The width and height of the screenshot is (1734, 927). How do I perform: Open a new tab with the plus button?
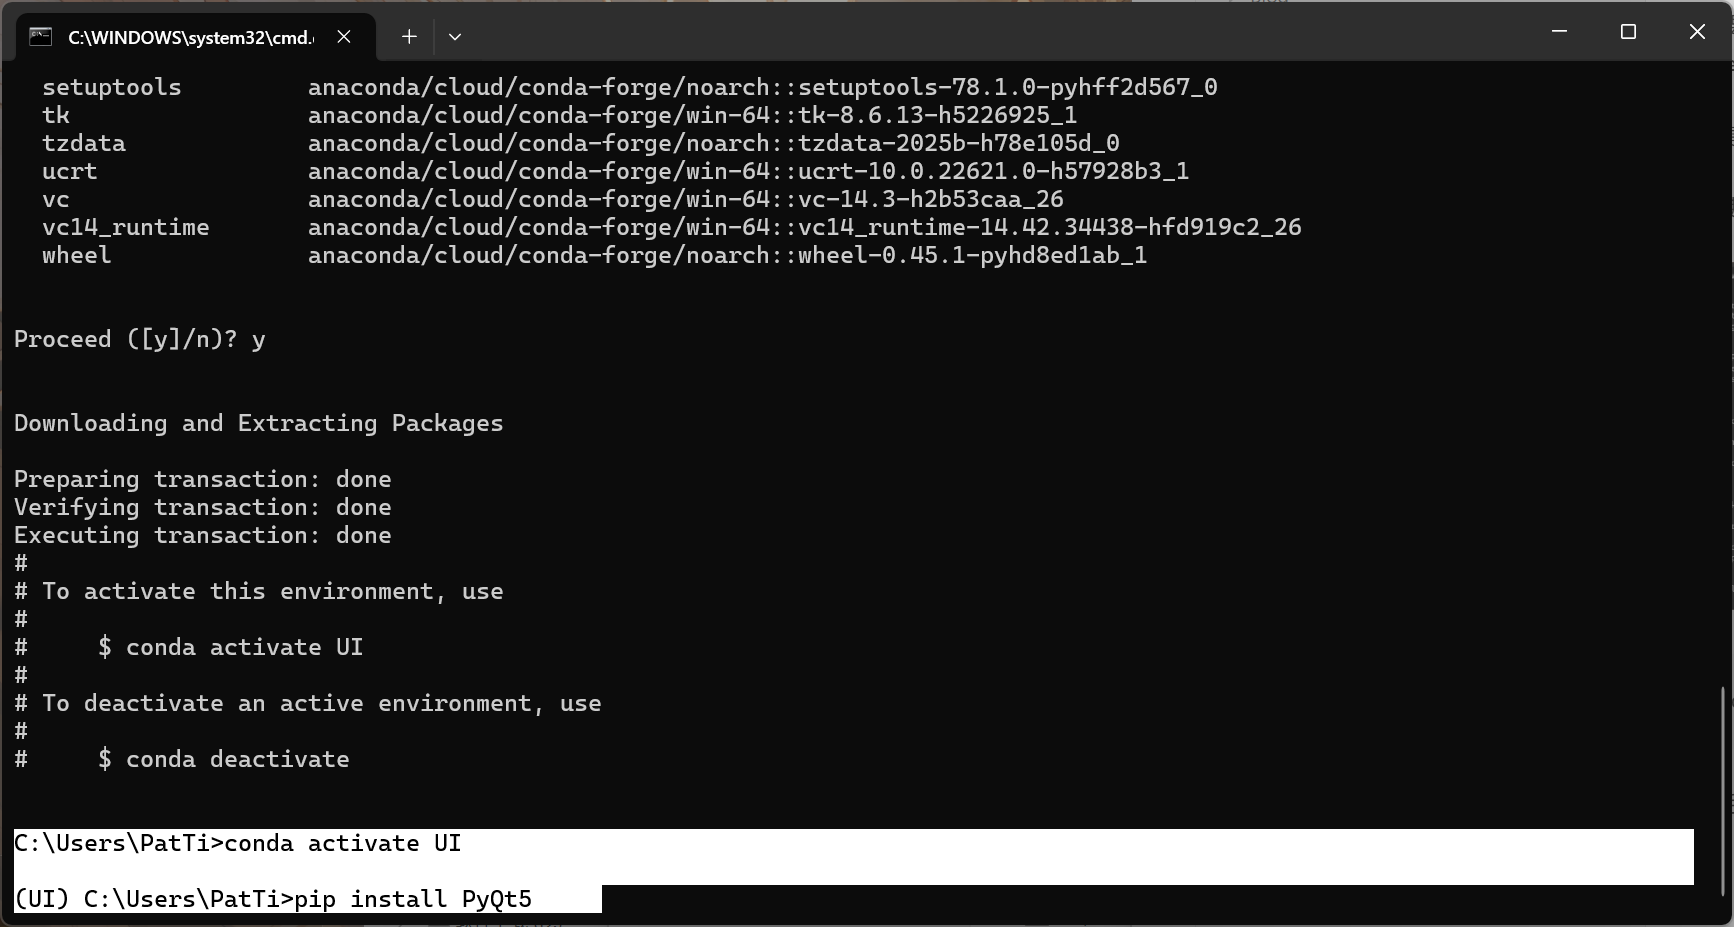[409, 37]
